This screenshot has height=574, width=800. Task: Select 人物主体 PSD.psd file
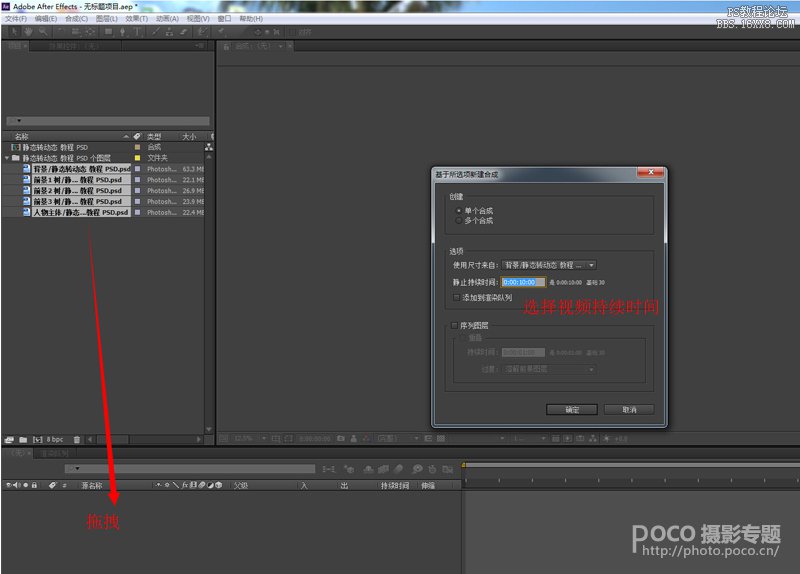coord(82,212)
